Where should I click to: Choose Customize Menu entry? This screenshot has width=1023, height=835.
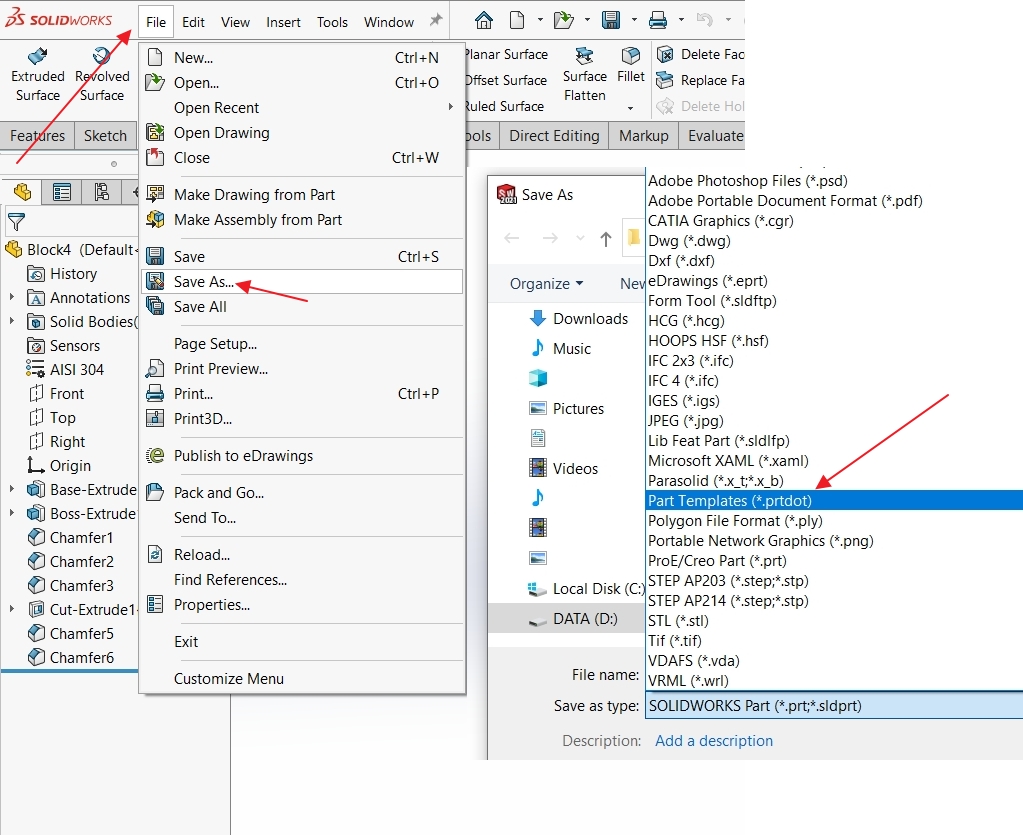coord(302,678)
